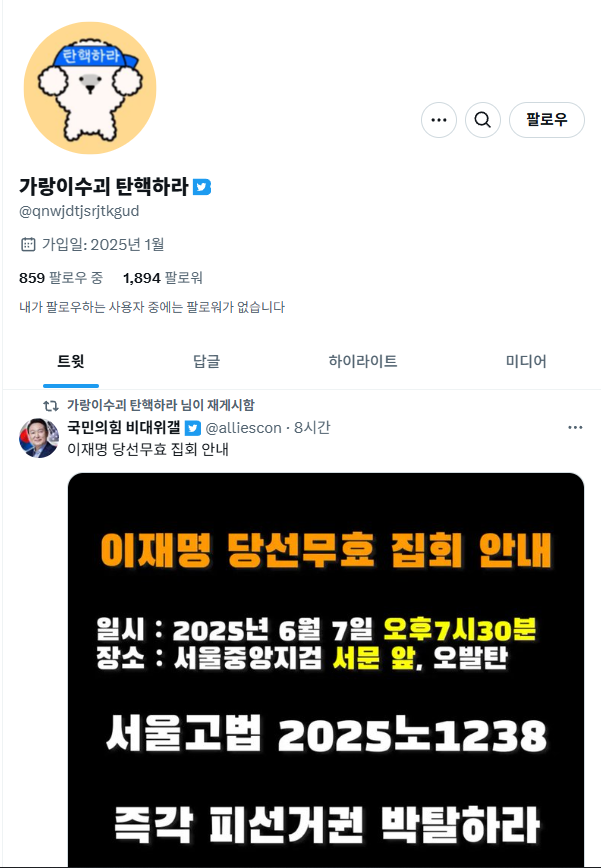The height and width of the screenshot is (868, 601).
Task: Click the verified badge beside 국민의힘 비대위갤
Action: (193, 428)
